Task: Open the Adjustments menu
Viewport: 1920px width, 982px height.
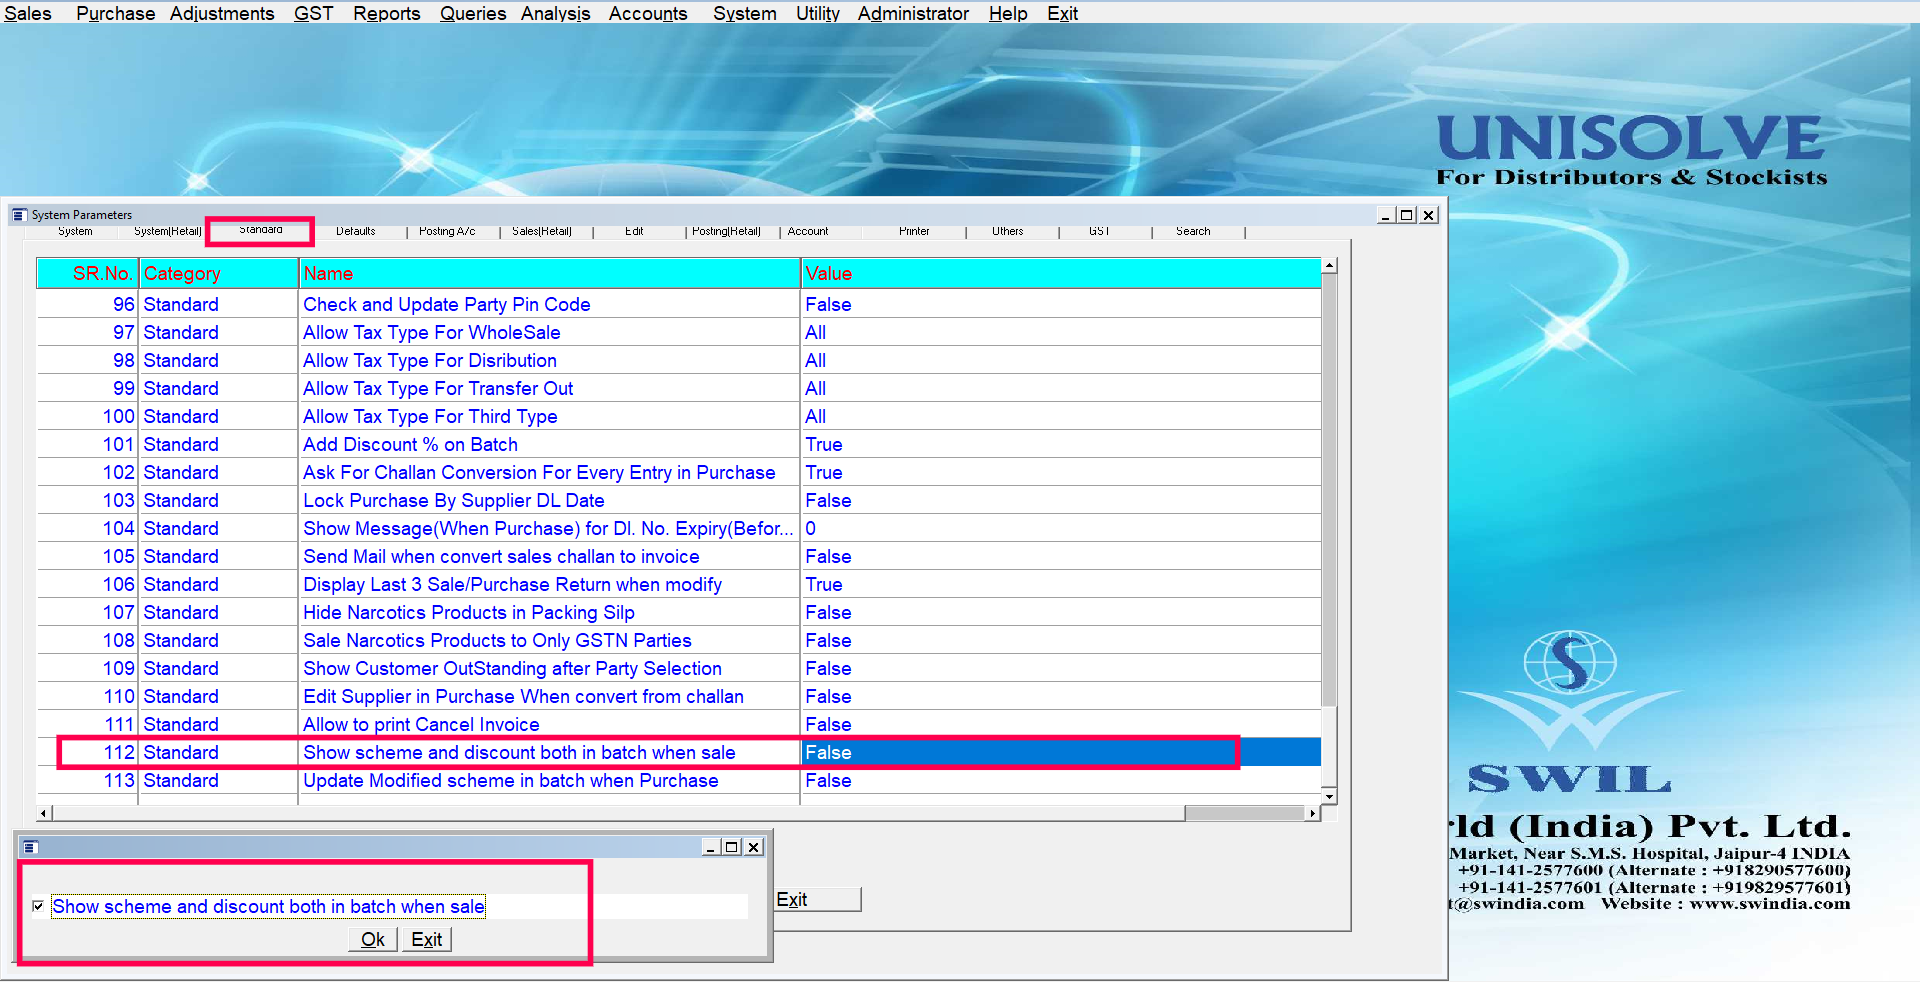Action: [222, 13]
